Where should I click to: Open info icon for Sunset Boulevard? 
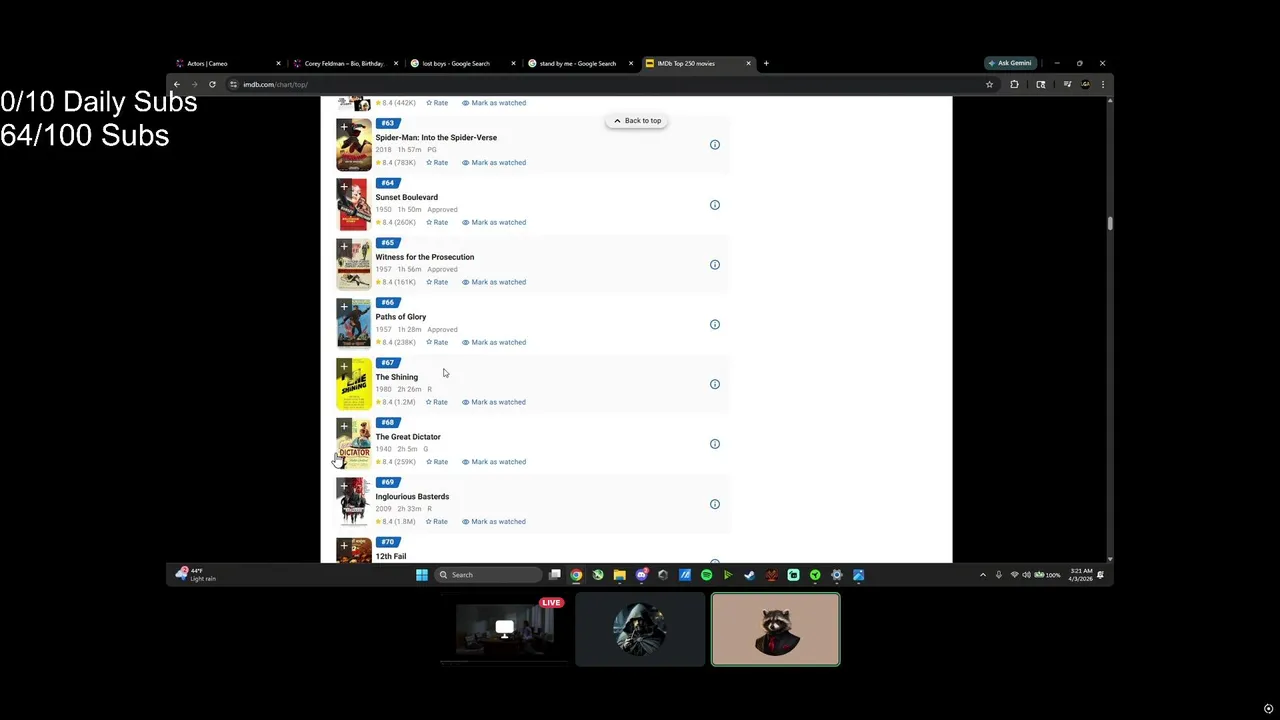coord(715,205)
